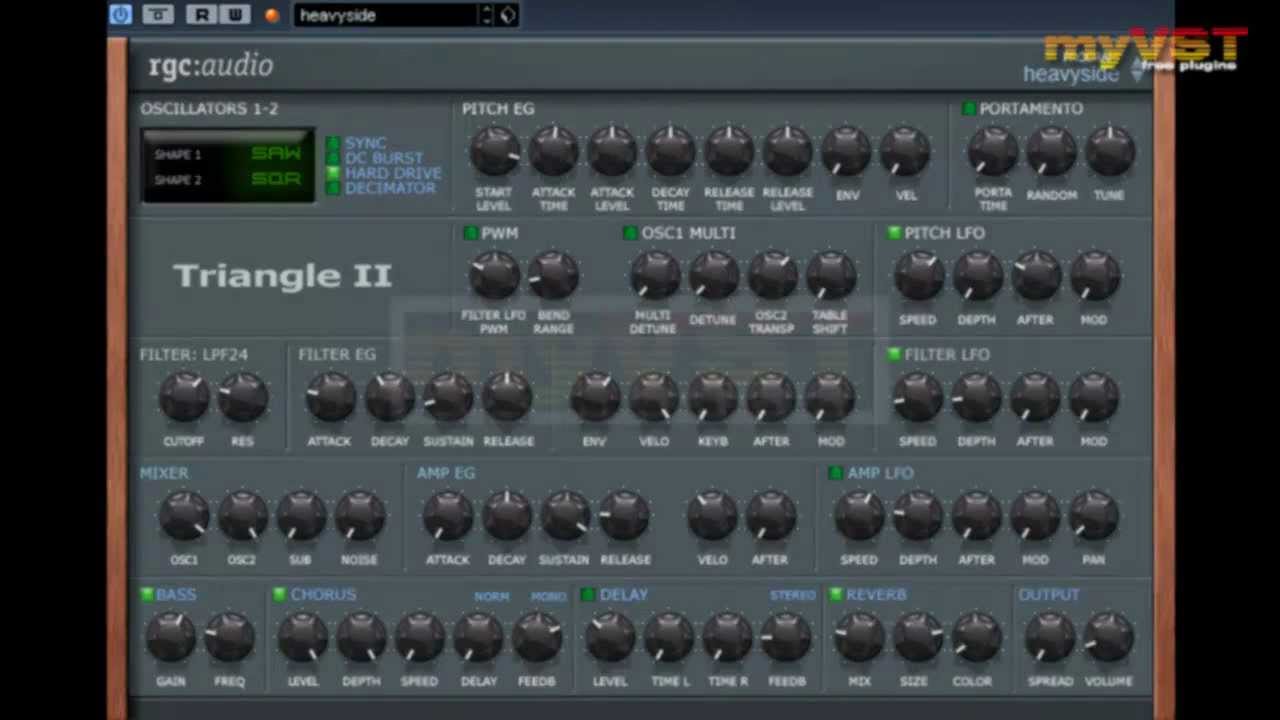Change Shape 2 SQR waveform
This screenshot has width=1280, height=720.
click(x=276, y=180)
